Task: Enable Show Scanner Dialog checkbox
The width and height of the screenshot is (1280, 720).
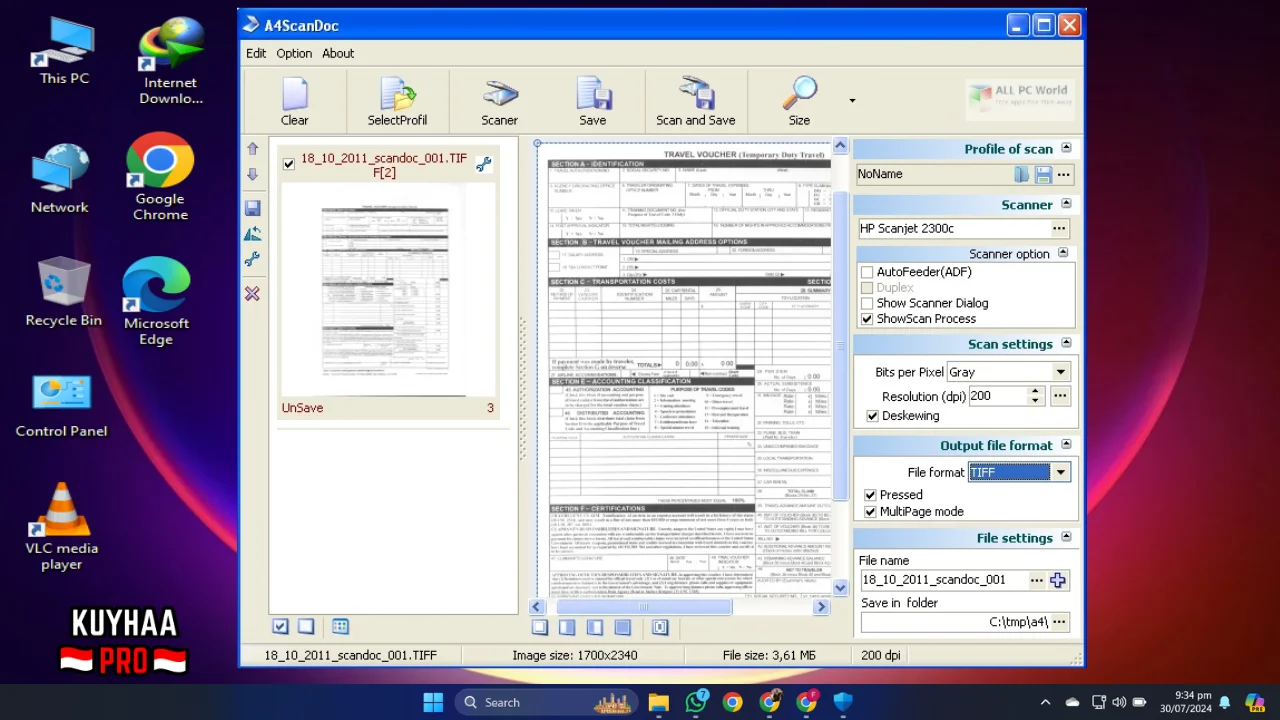Action: coord(867,303)
